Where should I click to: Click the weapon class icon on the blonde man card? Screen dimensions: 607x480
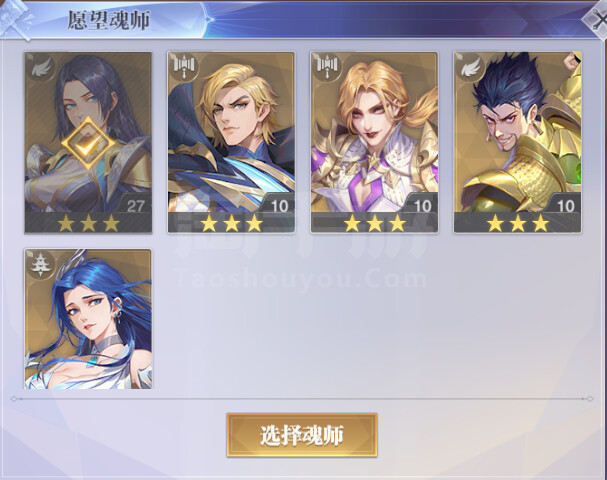click(x=184, y=68)
